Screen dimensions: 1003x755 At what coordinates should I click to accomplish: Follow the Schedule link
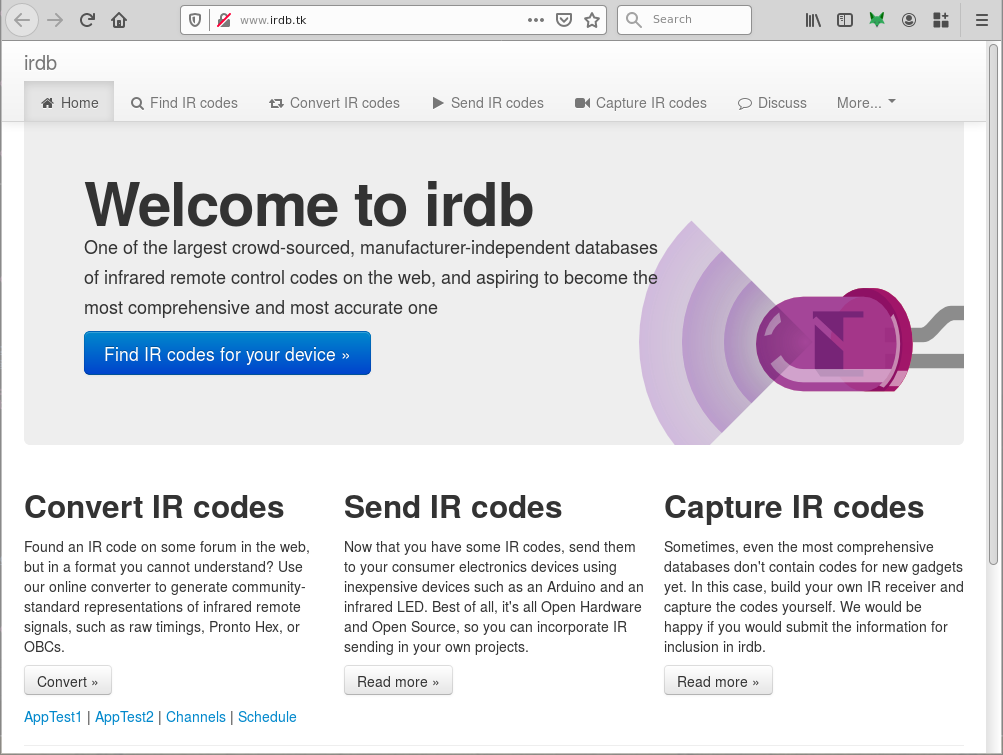point(267,717)
